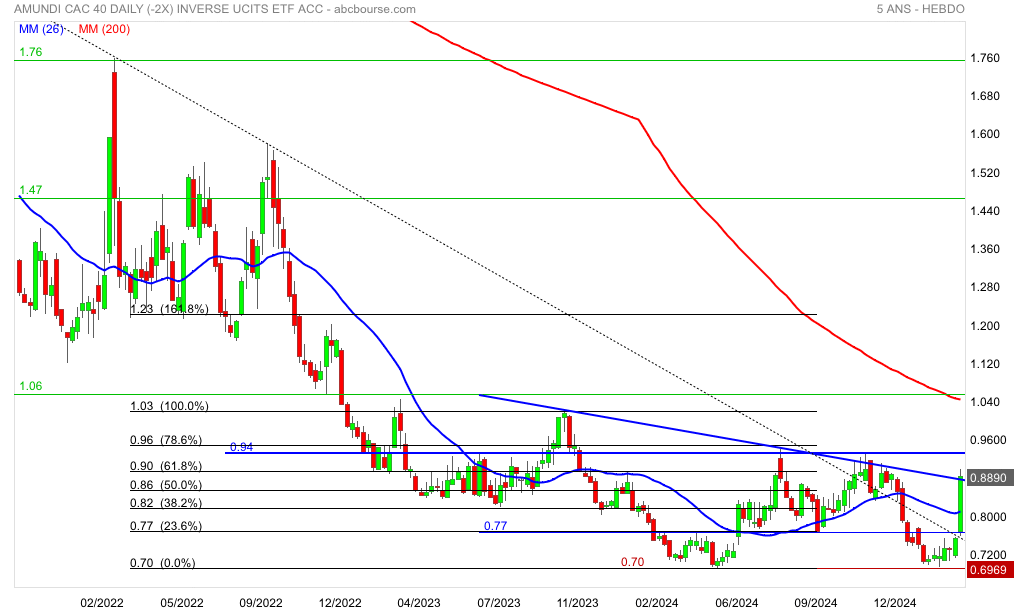
Task: Click the blue '0.94' horizontal line label
Action: [242, 447]
